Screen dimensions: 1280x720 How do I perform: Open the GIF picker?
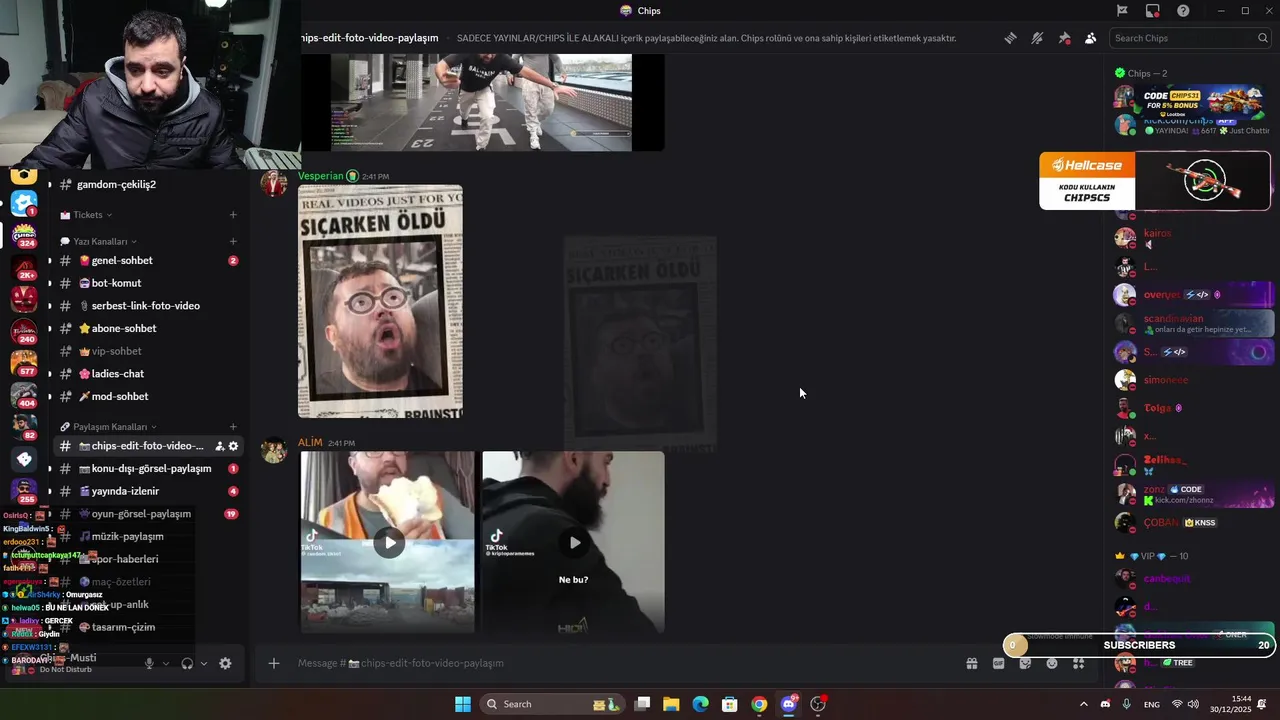pyautogui.click(x=998, y=663)
